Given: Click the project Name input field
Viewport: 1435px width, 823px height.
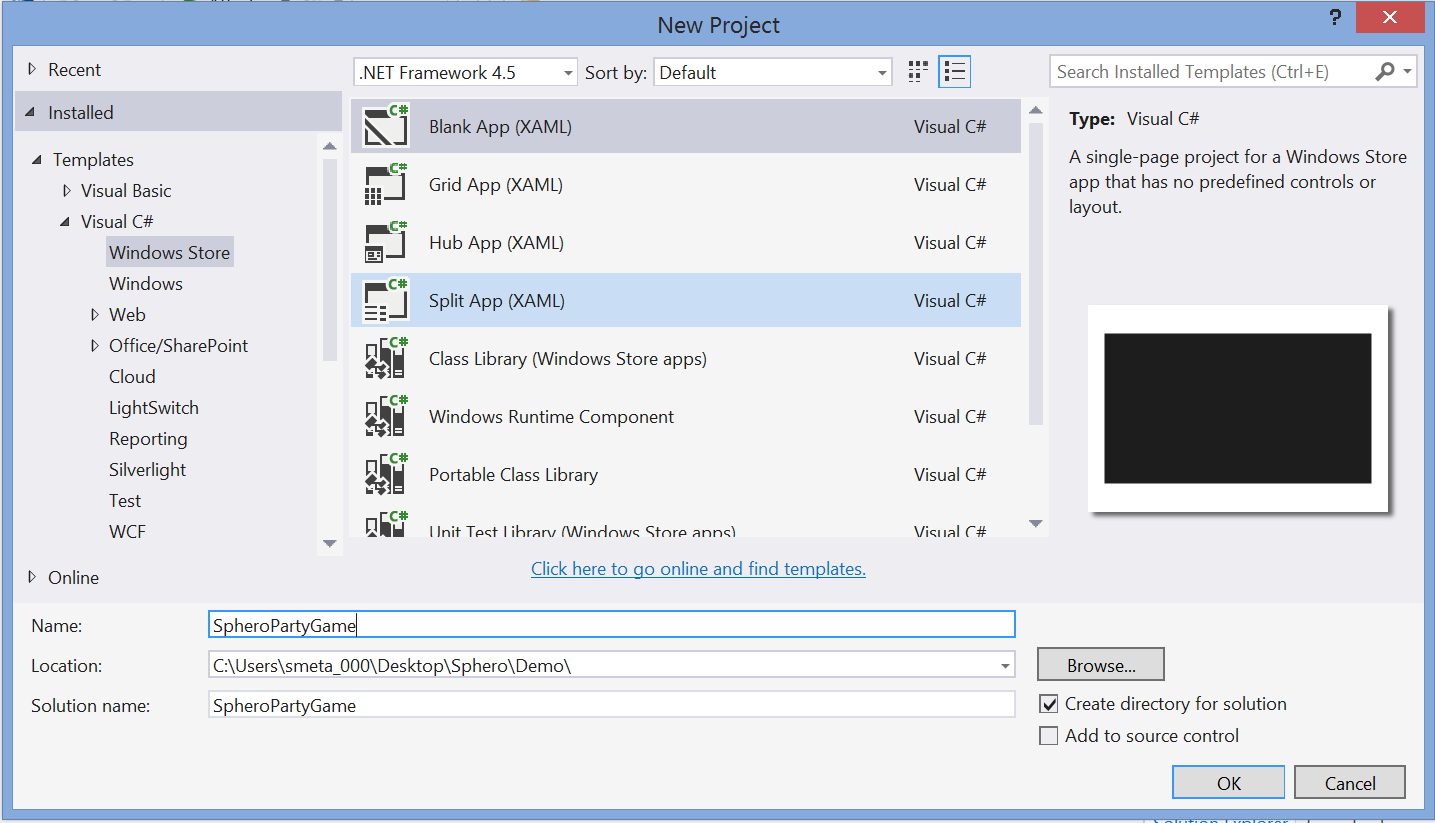Looking at the screenshot, I should click(612, 625).
